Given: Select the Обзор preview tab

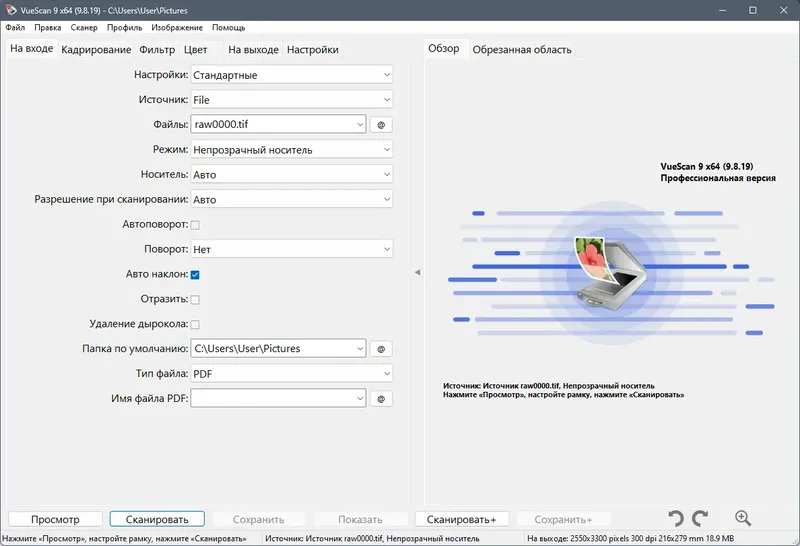Looking at the screenshot, I should coord(443,48).
